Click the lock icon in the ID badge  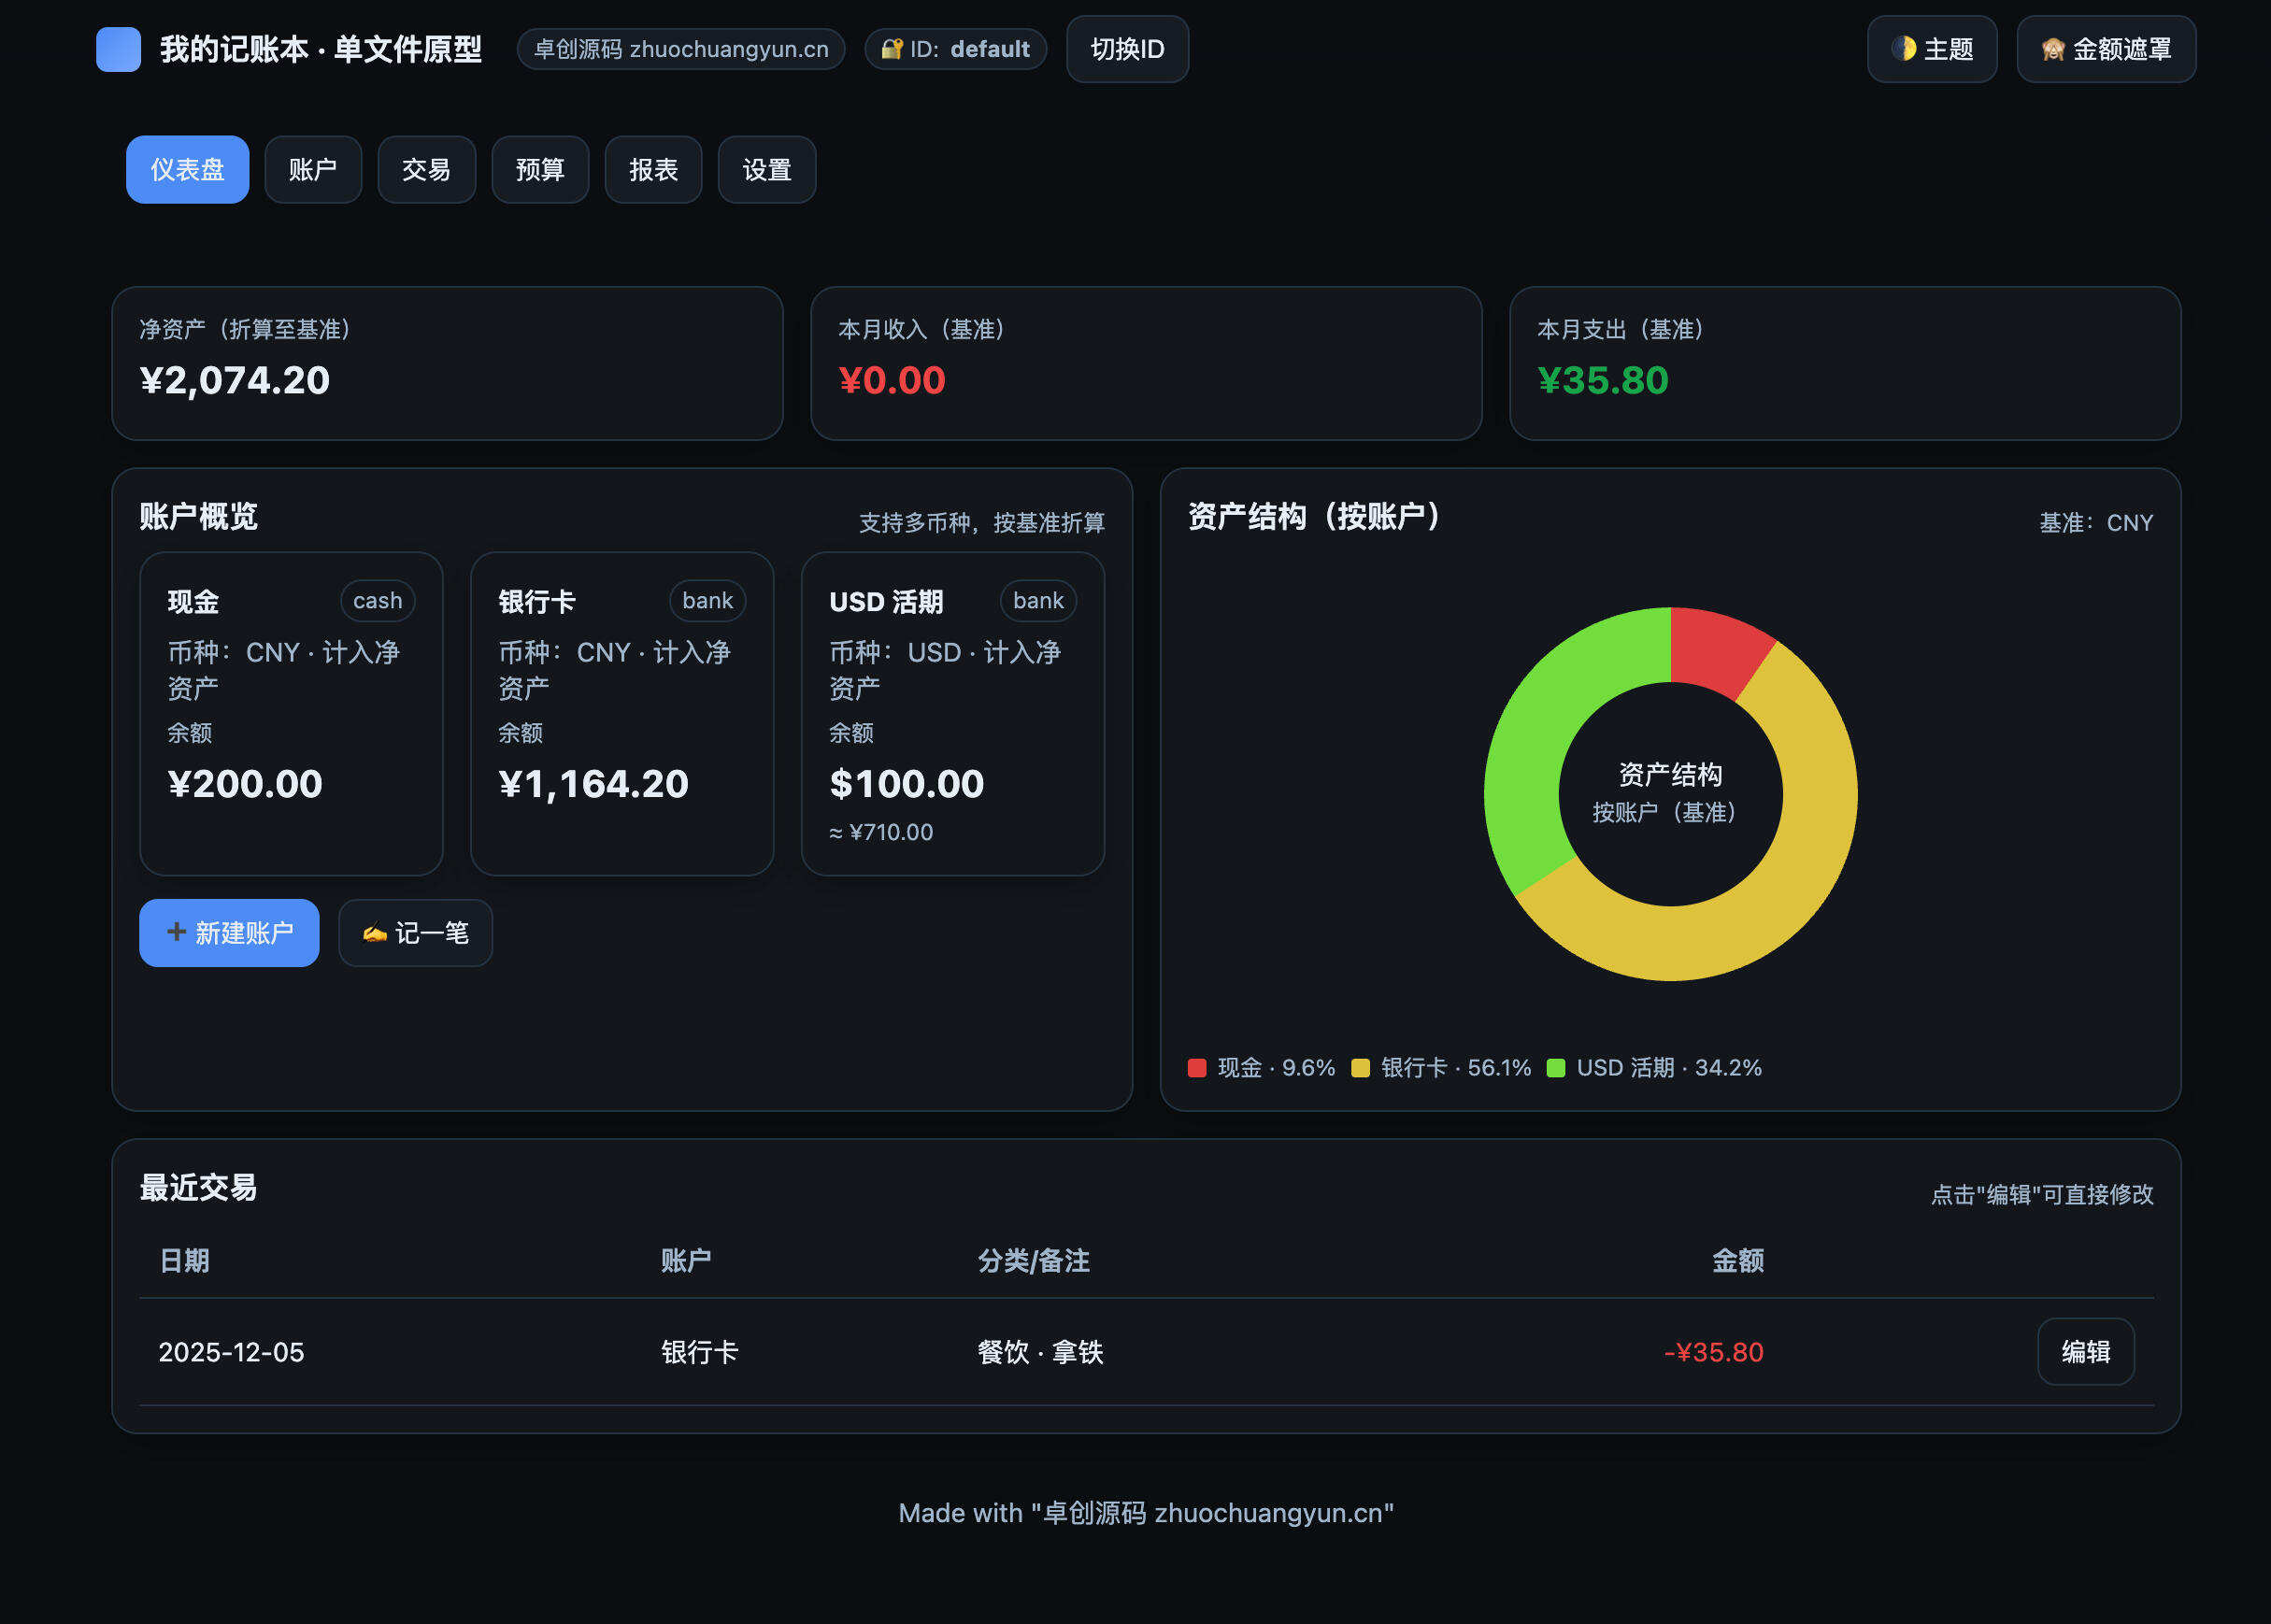pos(891,48)
